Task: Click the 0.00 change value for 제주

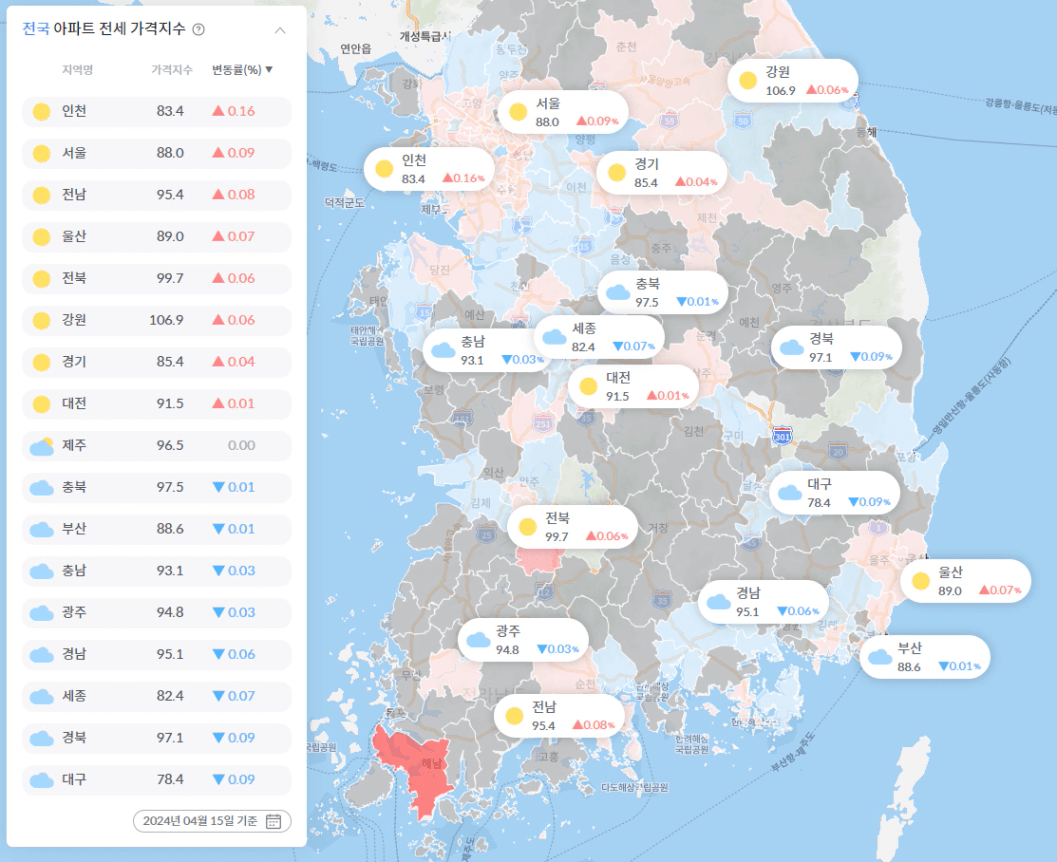Action: point(241,445)
